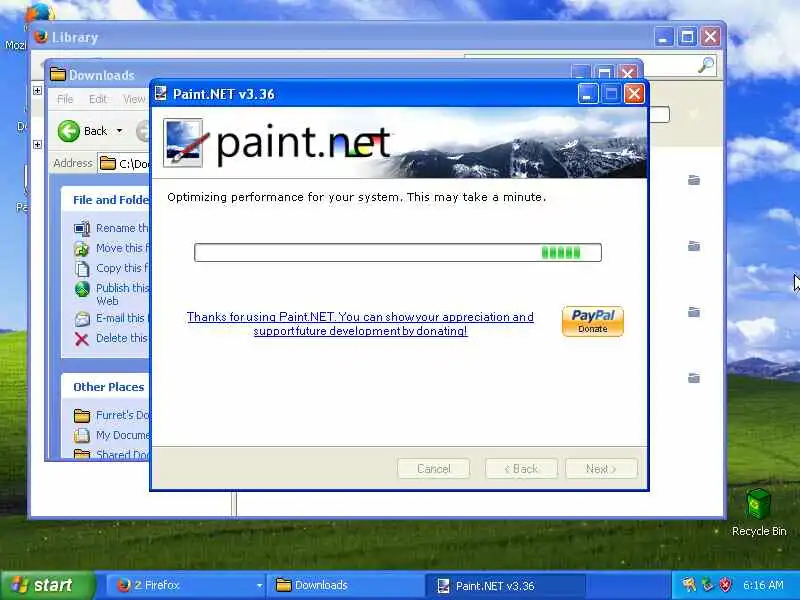Click the PayPal Donate button

[592, 321]
